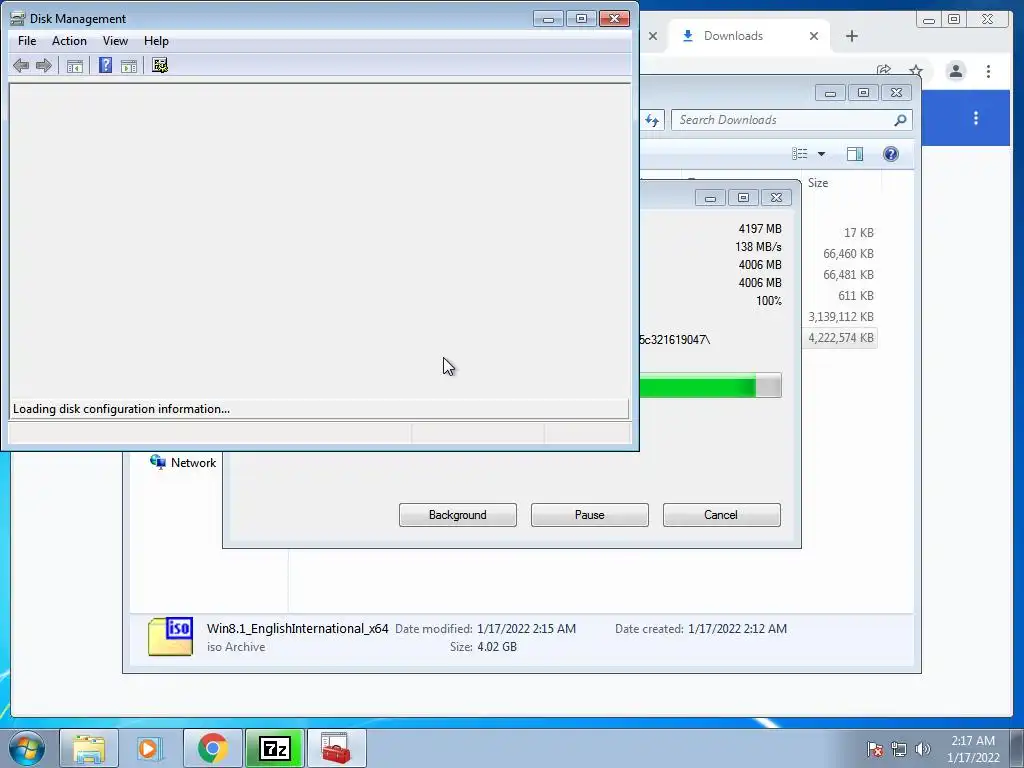The width and height of the screenshot is (1024, 768).
Task: Select the file row sized 4,222,574 KB
Action: pyautogui.click(x=840, y=338)
